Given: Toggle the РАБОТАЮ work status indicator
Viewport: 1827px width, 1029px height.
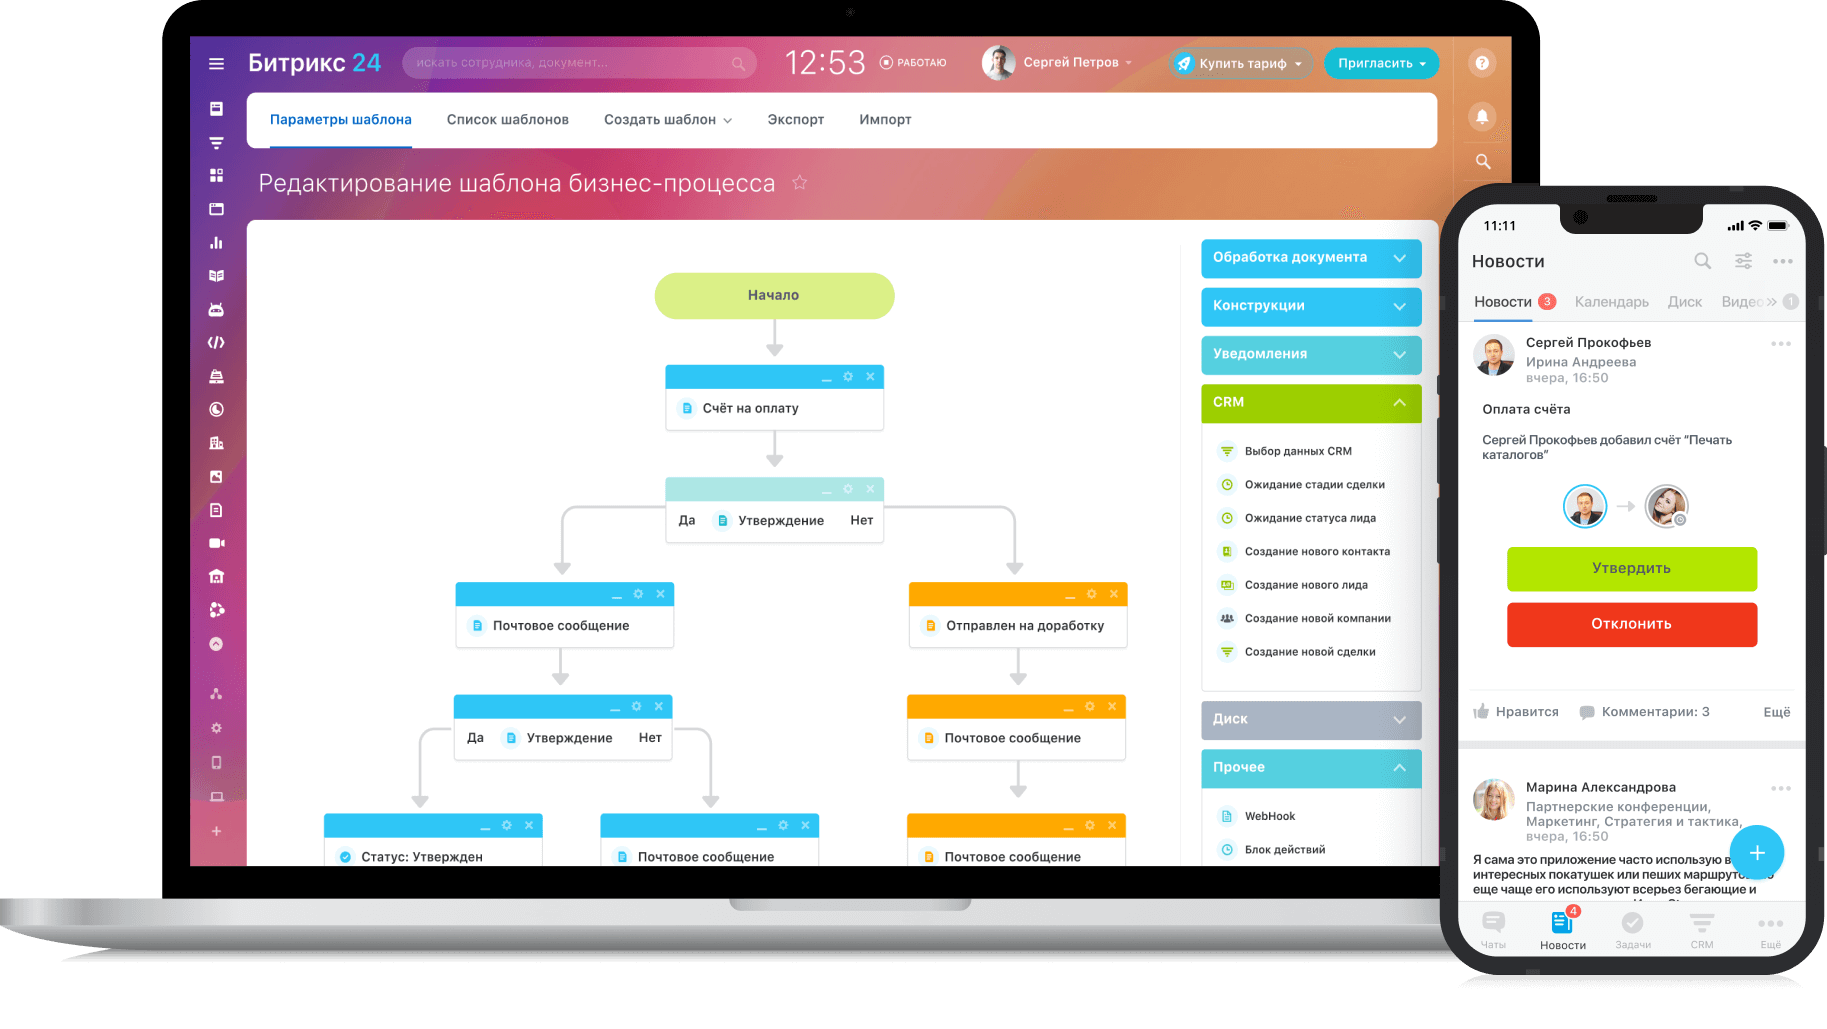Looking at the screenshot, I should pos(913,63).
